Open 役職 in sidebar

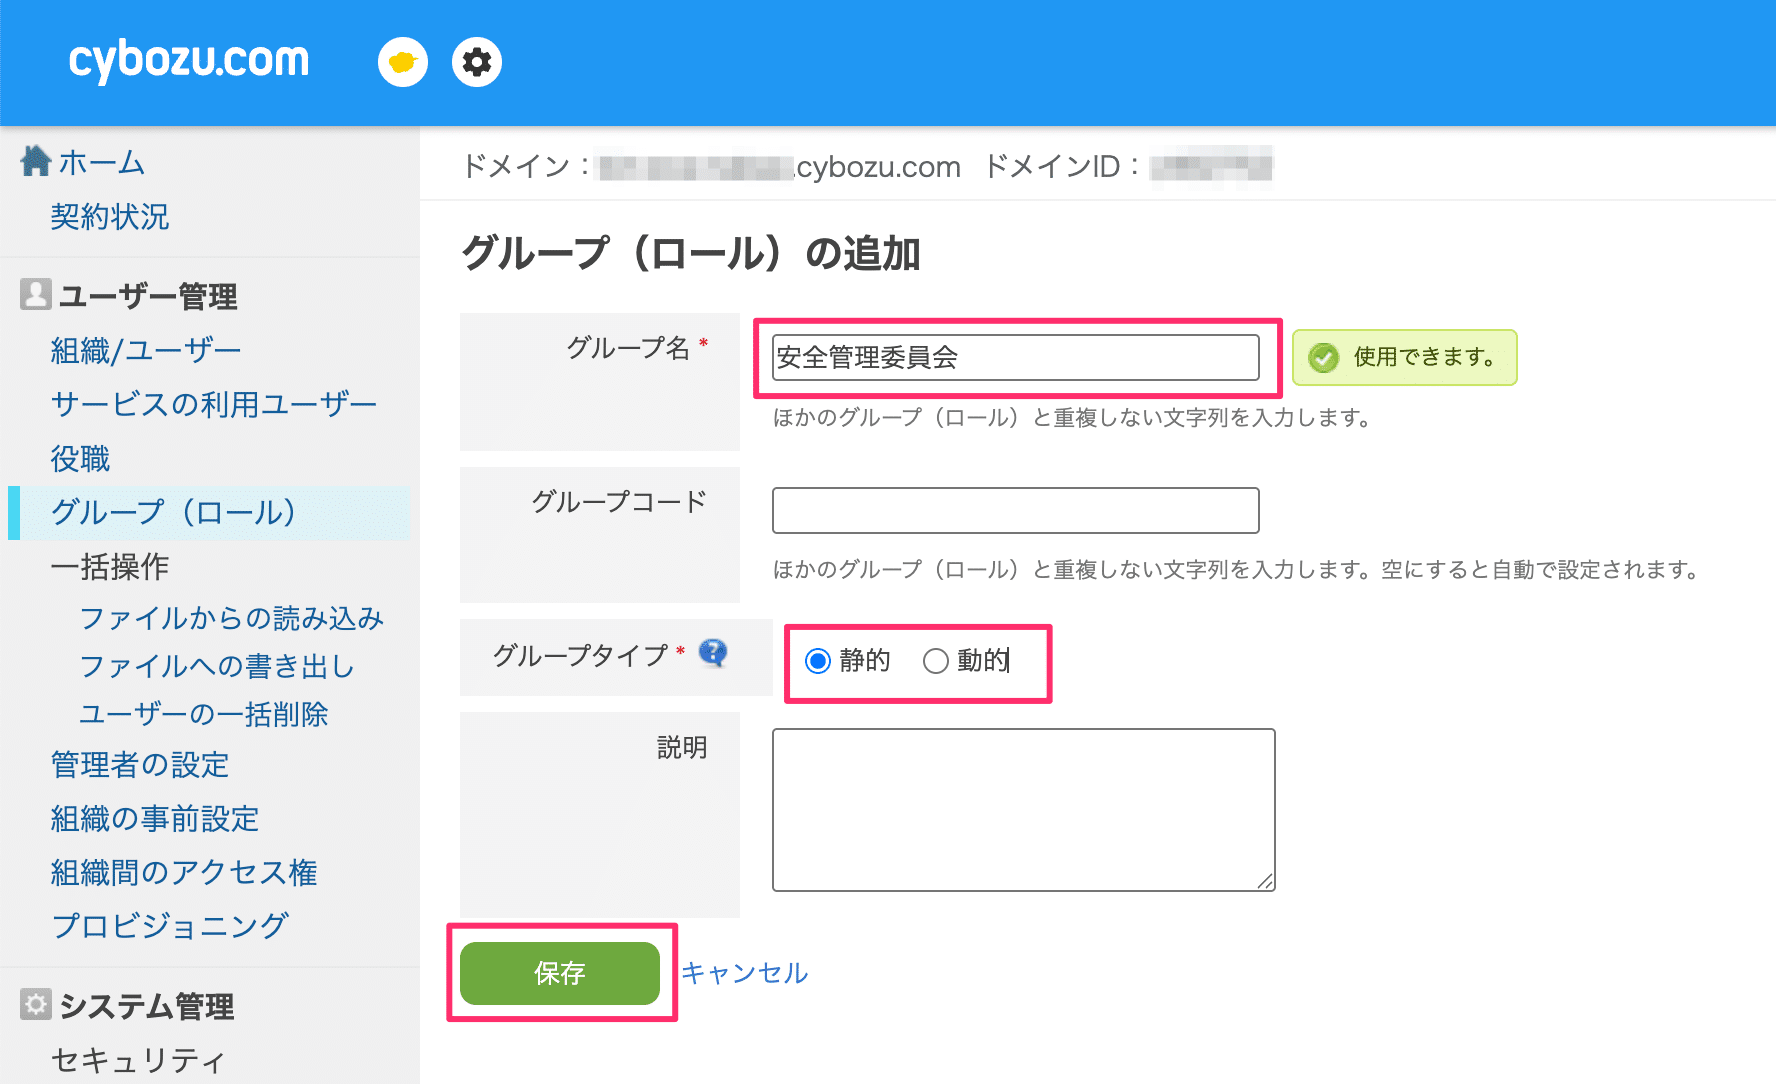[80, 458]
